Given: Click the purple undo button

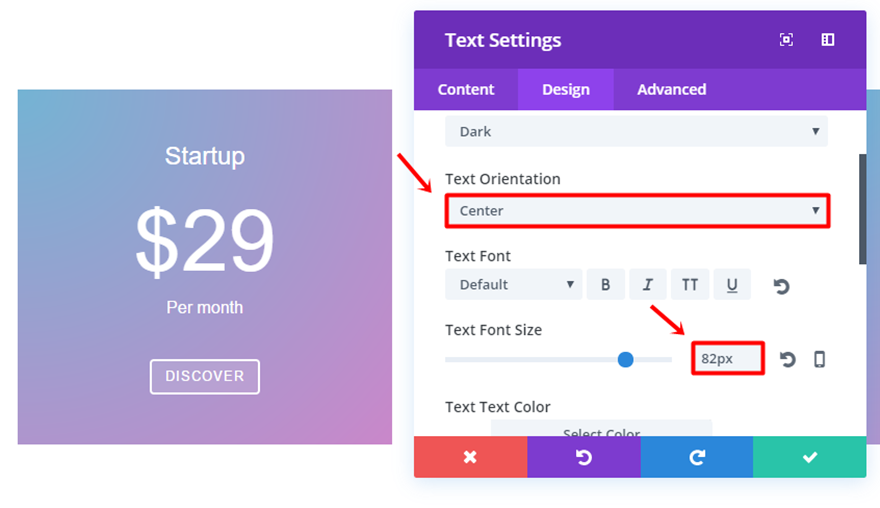Looking at the screenshot, I should (584, 457).
